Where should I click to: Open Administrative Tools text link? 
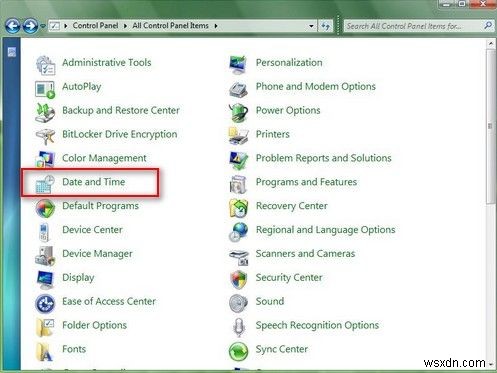coord(107,63)
